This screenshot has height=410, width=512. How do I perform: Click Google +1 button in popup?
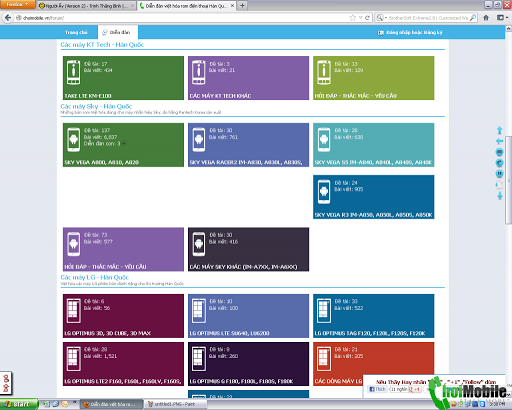(414, 389)
